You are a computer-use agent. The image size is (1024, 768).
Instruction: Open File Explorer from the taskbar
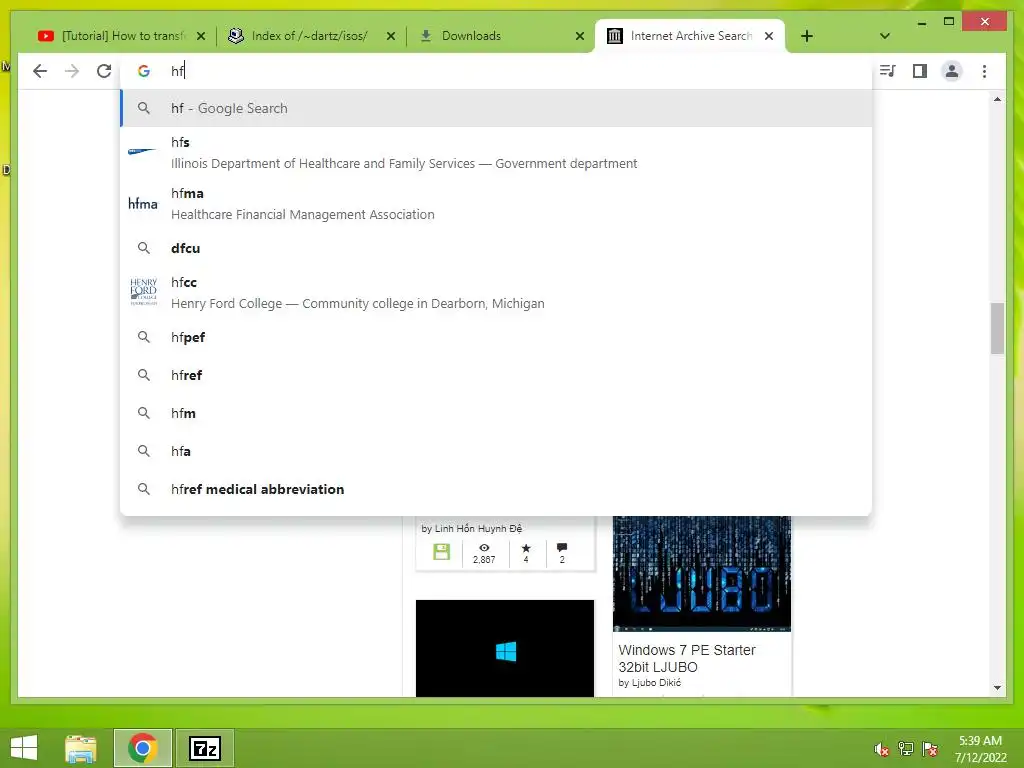pyautogui.click(x=81, y=748)
